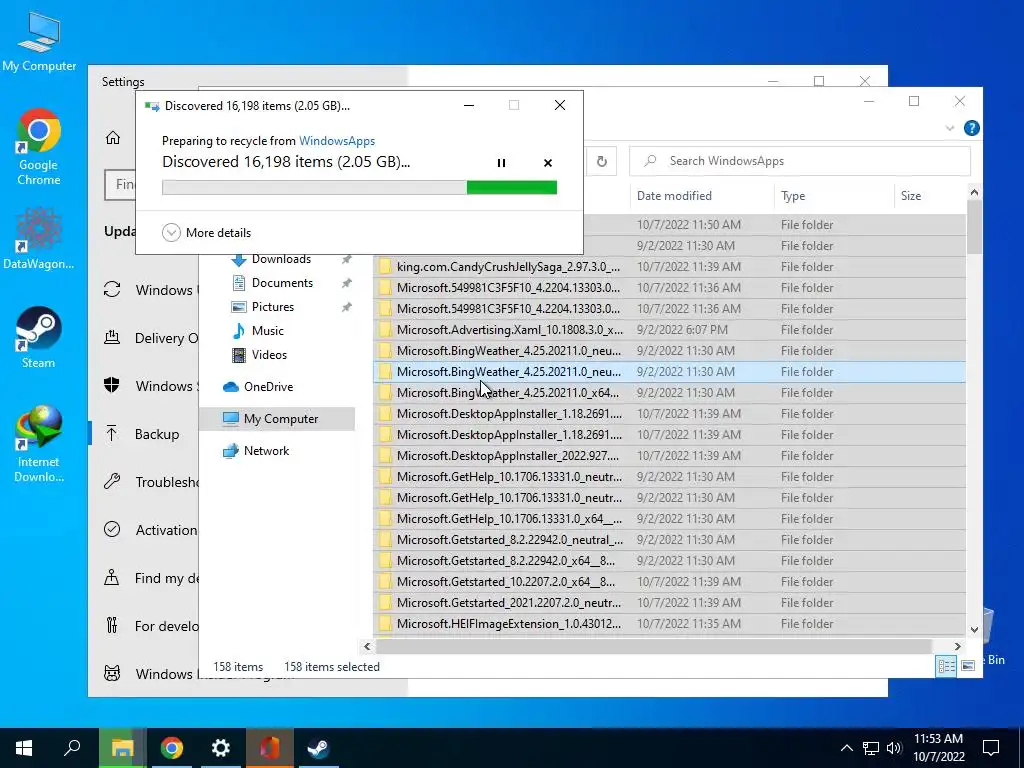Image resolution: width=1024 pixels, height=768 pixels.
Task: Open Google Chrome desktop shortcut
Action: coord(39,147)
